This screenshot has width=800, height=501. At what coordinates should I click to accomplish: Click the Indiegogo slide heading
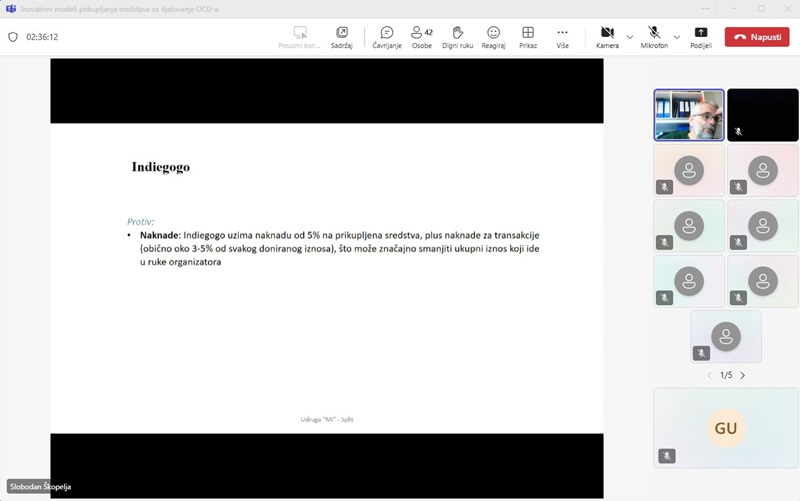[161, 167]
